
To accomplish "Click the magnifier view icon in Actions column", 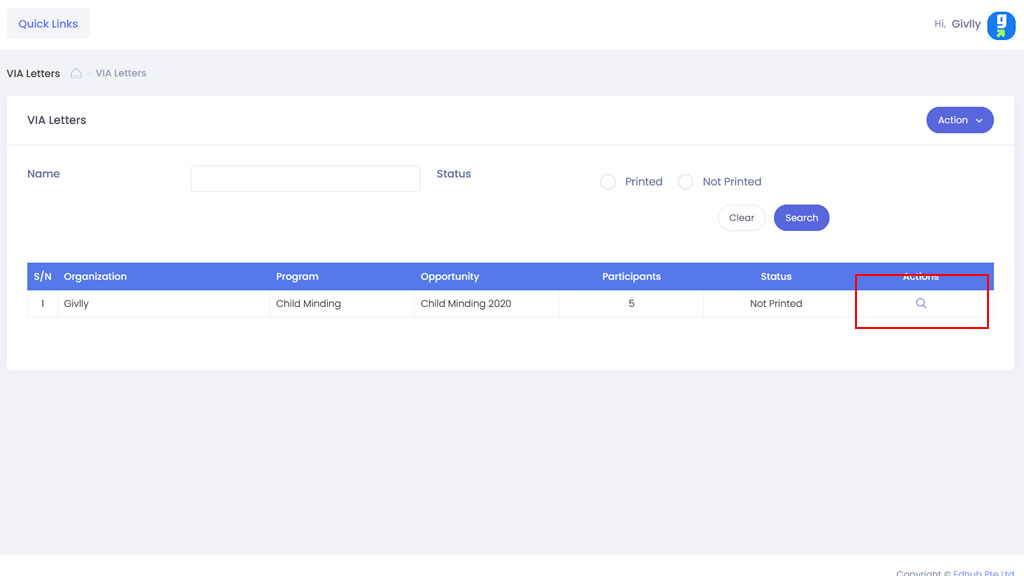I will [x=921, y=303].
